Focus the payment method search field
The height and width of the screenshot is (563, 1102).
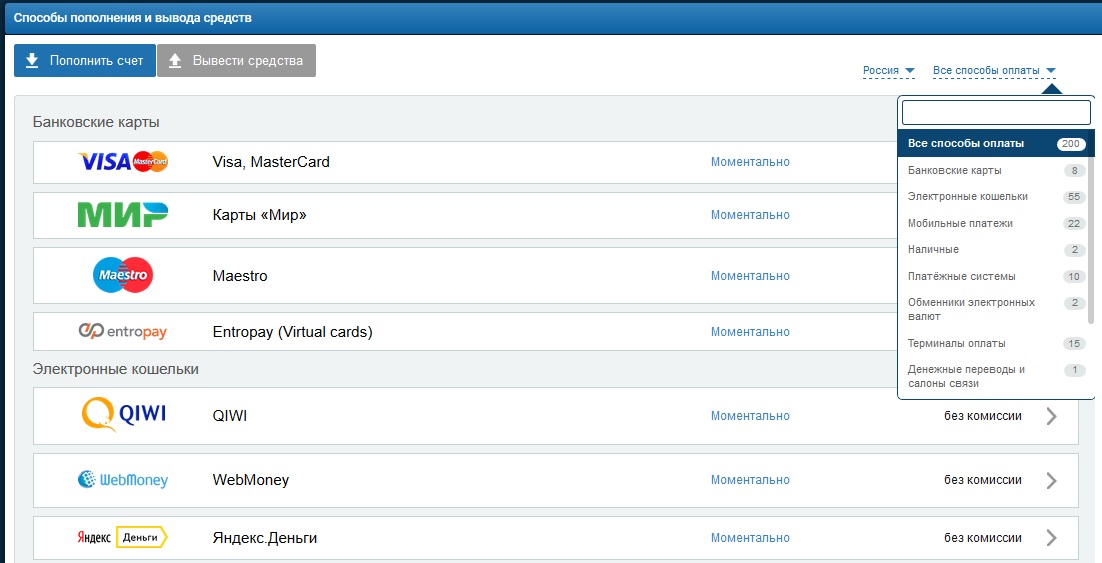(x=996, y=112)
